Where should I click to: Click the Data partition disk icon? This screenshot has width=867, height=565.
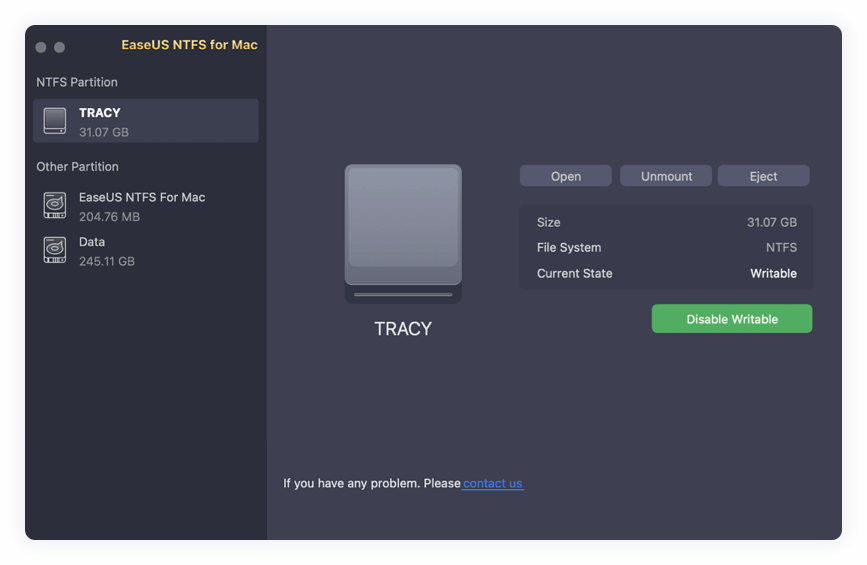(x=55, y=250)
